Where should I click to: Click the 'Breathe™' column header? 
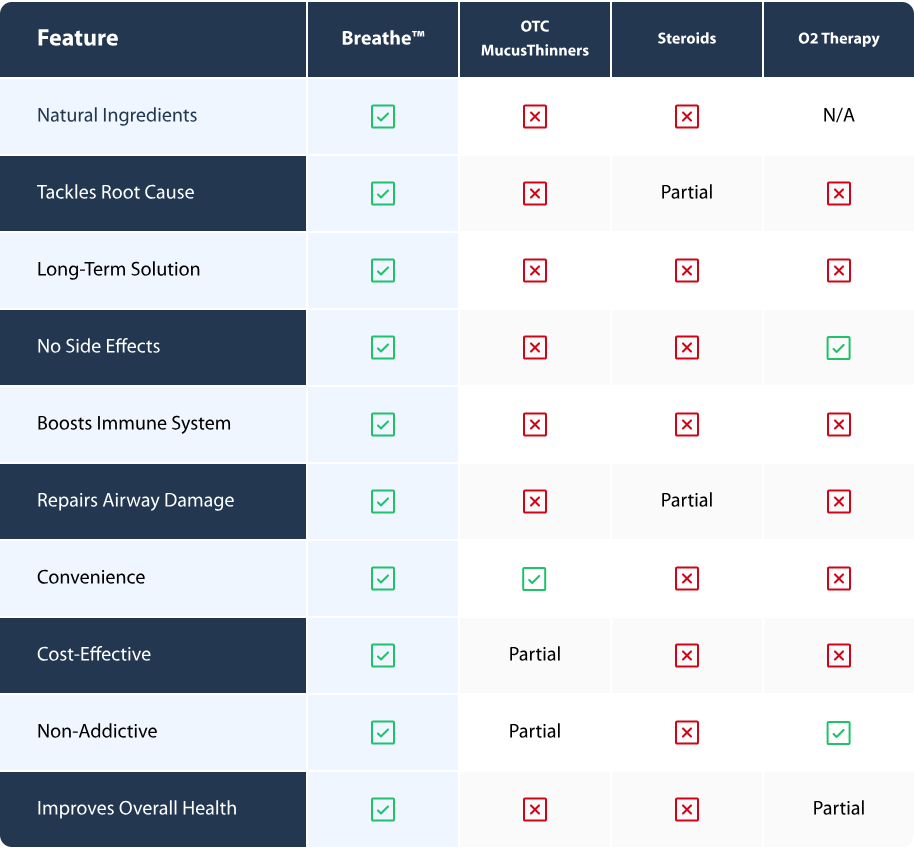tap(383, 38)
